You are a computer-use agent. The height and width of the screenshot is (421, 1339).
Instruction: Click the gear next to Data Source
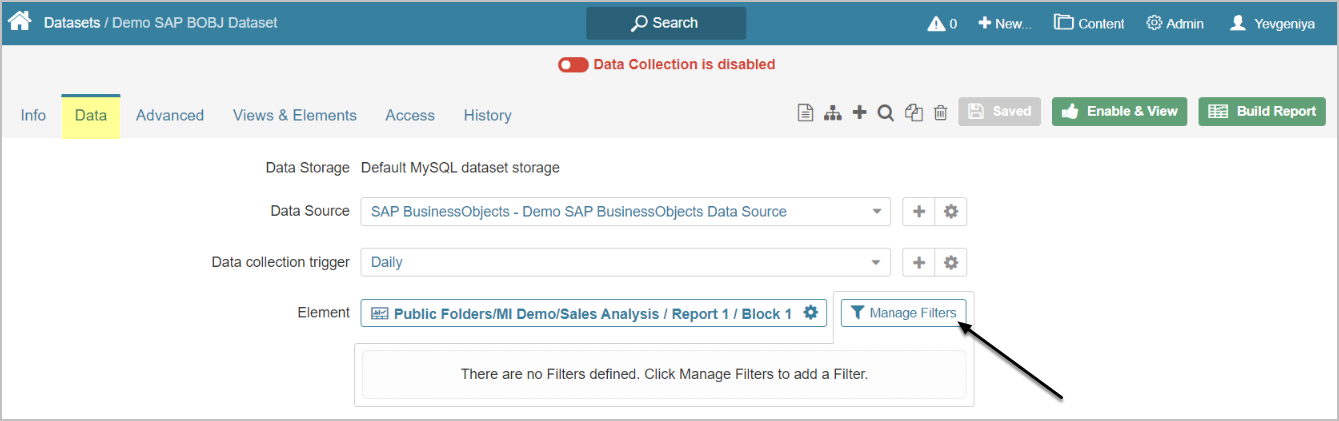tap(951, 212)
